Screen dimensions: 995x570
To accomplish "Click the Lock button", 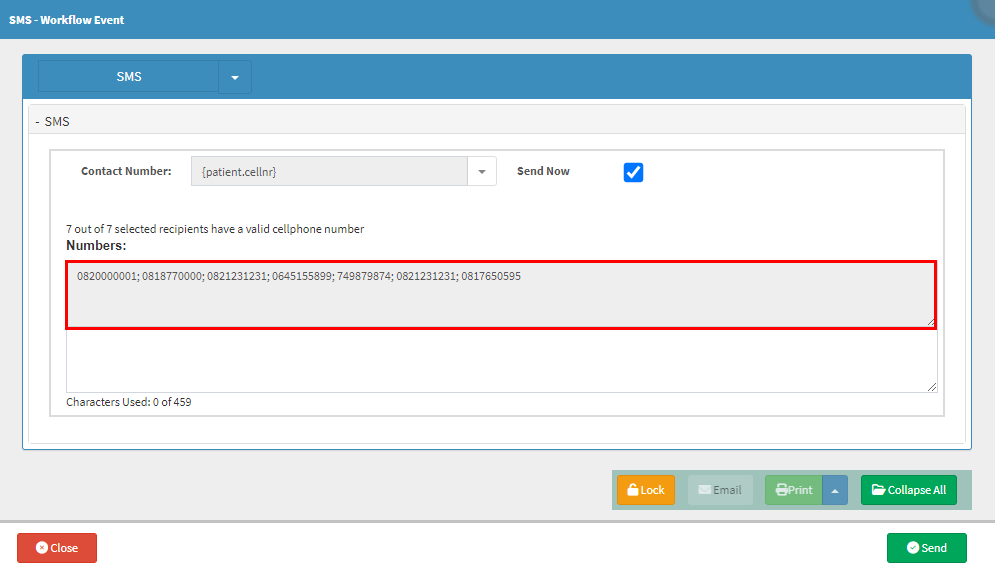I will [x=645, y=490].
